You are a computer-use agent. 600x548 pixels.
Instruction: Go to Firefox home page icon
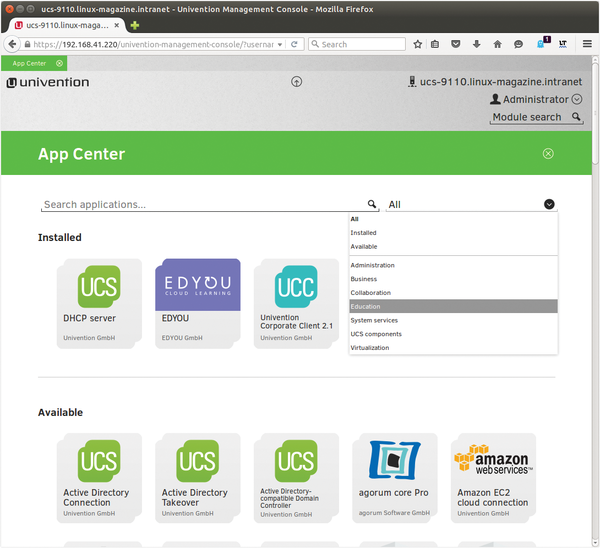tap(497, 44)
